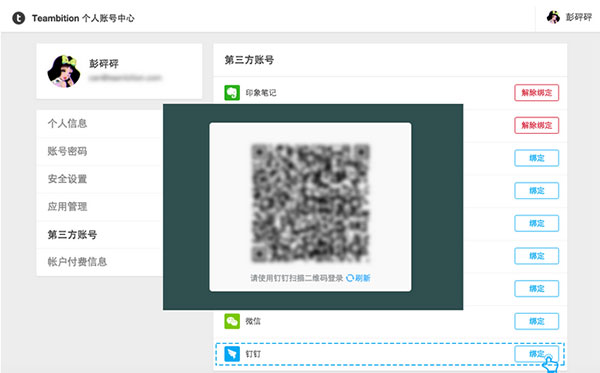Click the refresh icon beside 刷新
Viewport: 600px width, 373px height.
(x=350, y=278)
